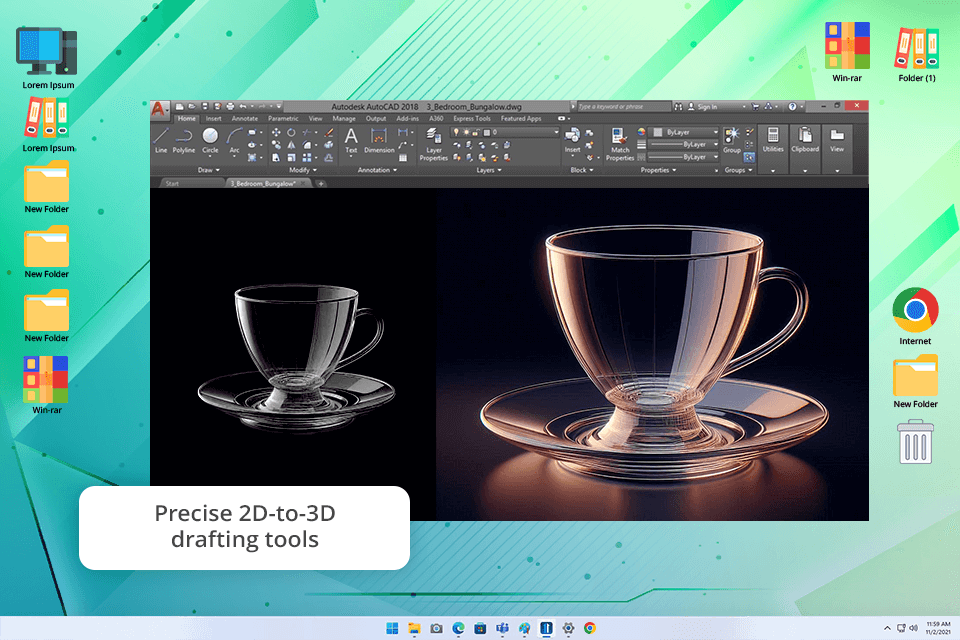Insert a Table from Annotation panel

(403, 157)
